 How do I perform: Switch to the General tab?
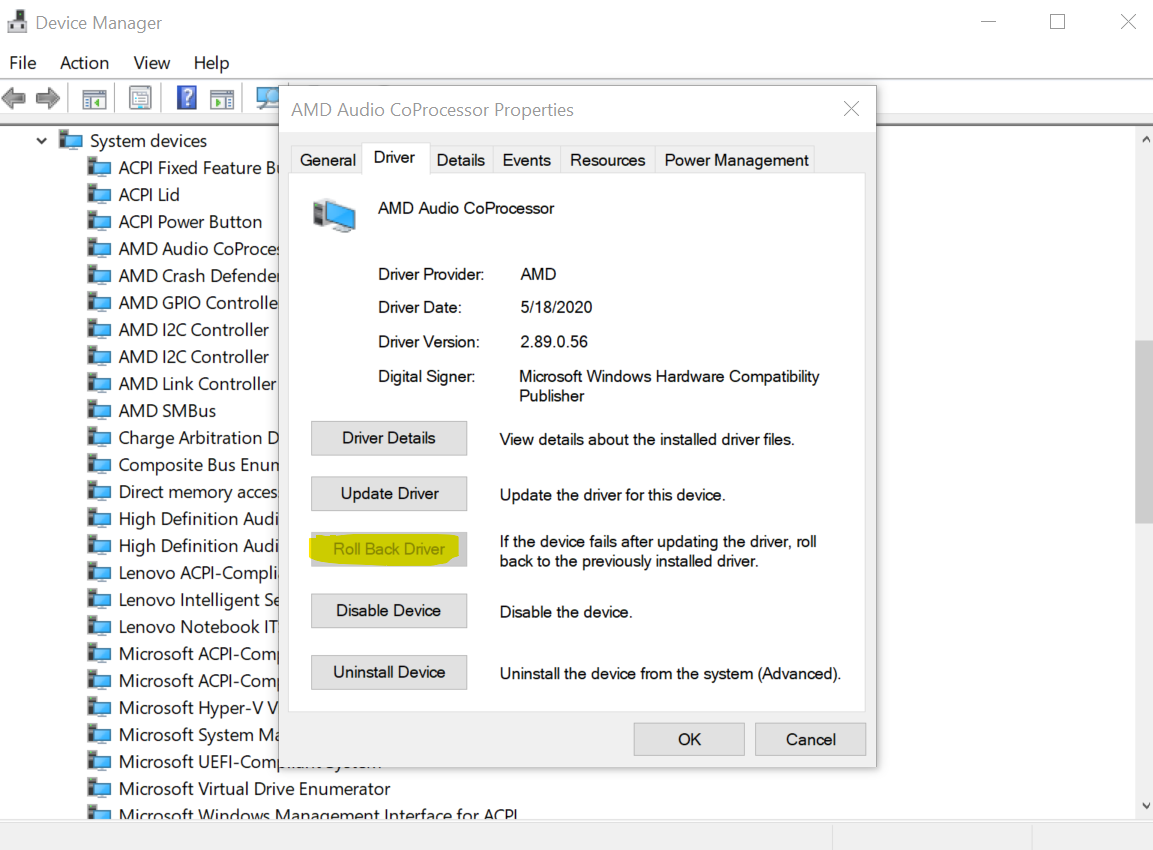coord(328,160)
